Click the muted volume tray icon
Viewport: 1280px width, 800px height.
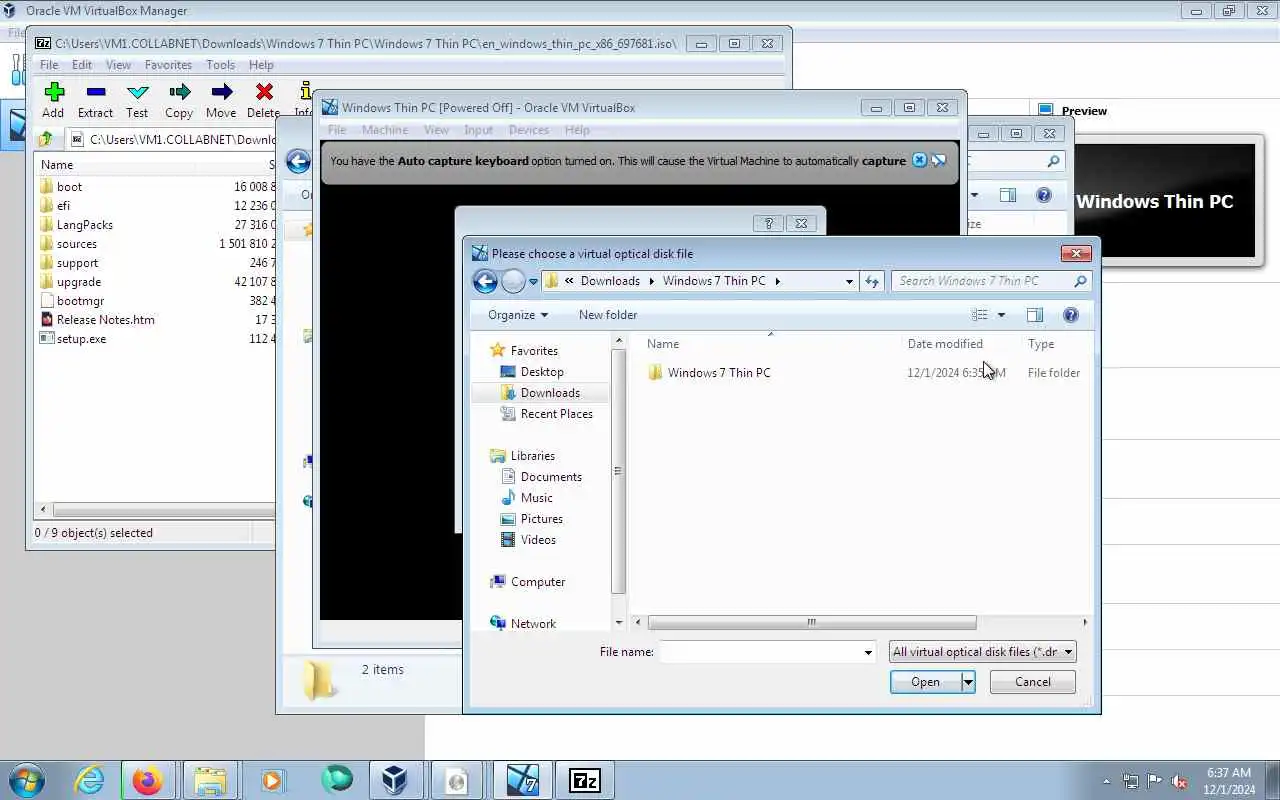(1179, 781)
